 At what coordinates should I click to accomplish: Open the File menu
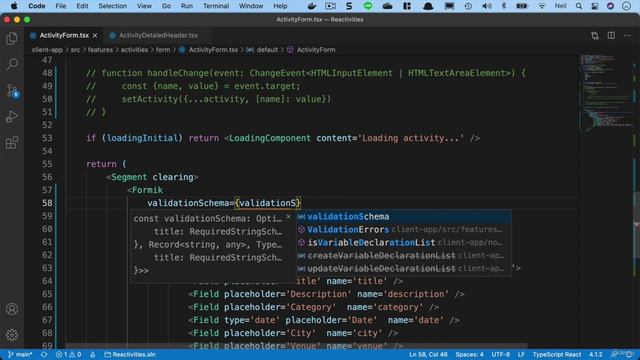(x=61, y=6)
